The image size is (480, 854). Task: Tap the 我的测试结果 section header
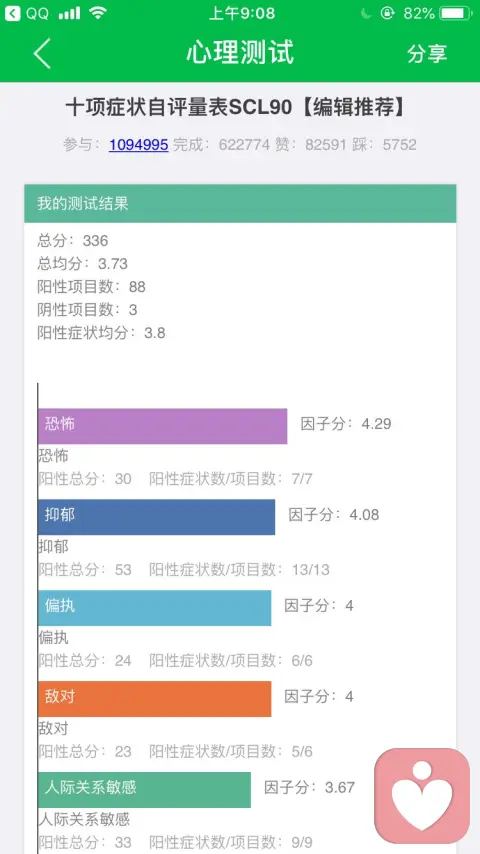coord(240,204)
